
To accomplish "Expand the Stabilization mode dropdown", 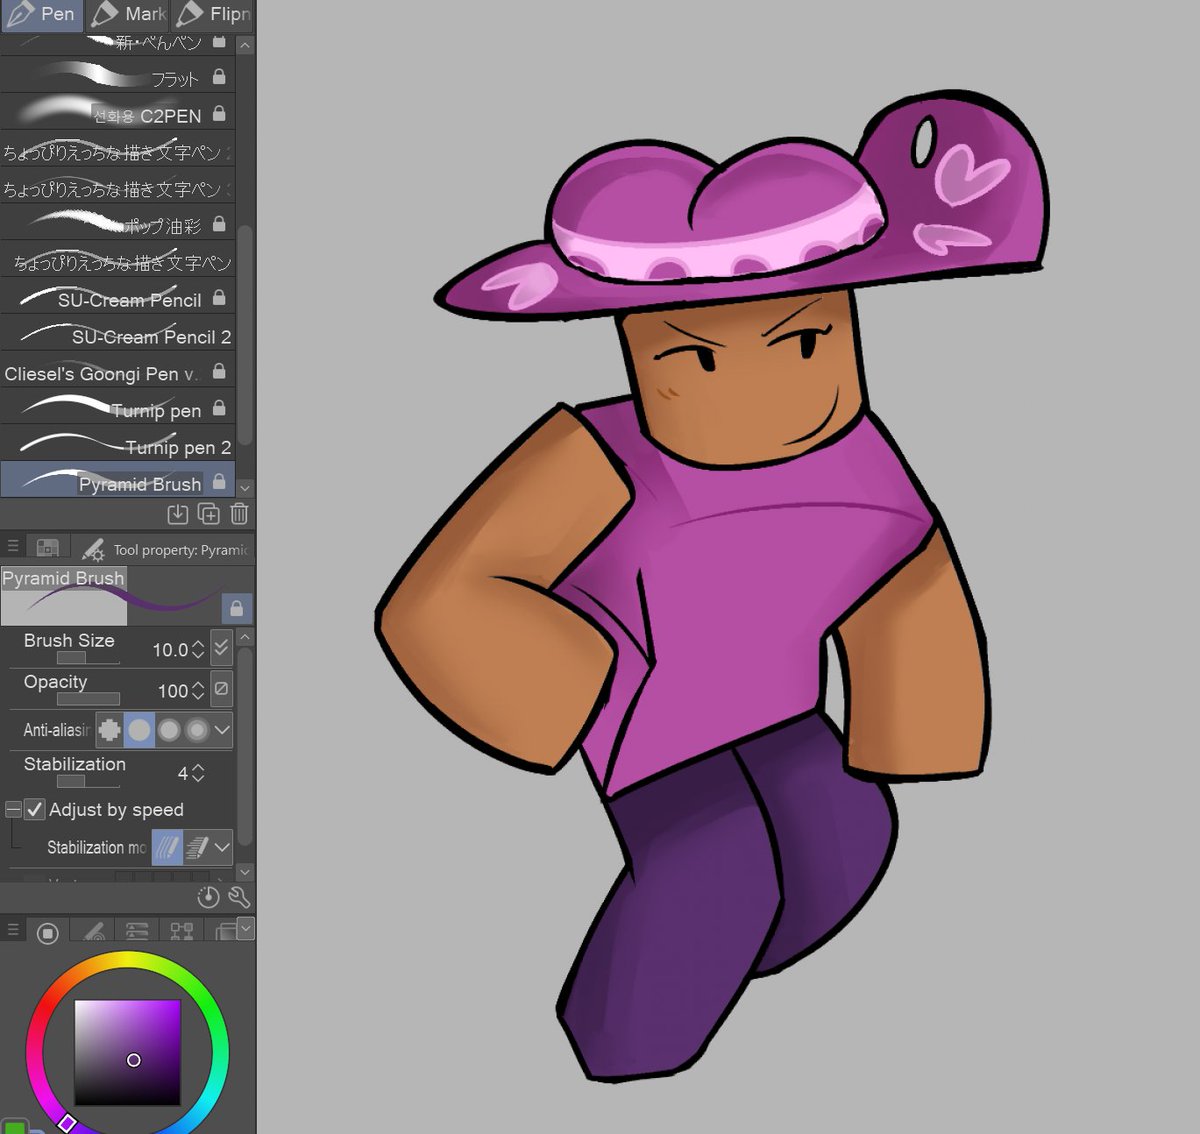I will coord(222,848).
